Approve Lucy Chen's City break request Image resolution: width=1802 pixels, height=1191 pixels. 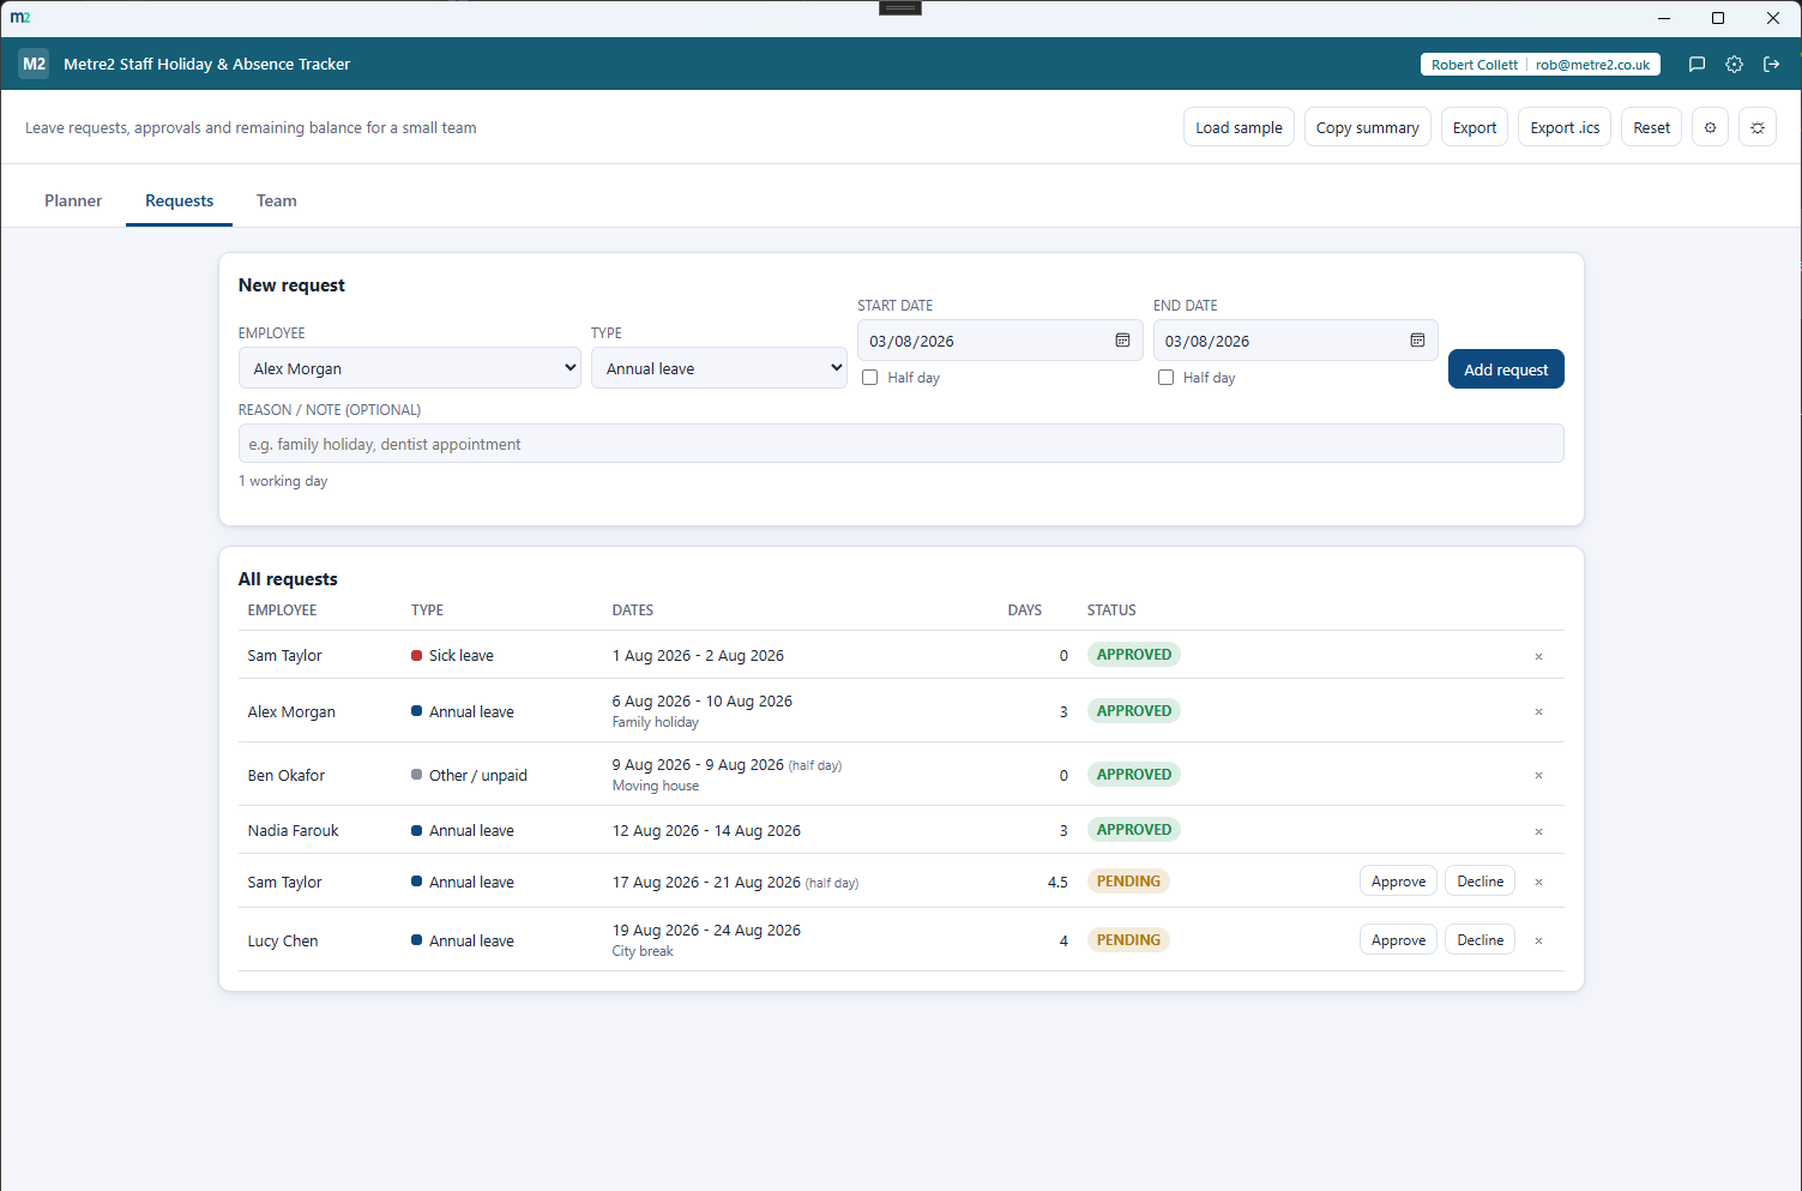tap(1398, 940)
